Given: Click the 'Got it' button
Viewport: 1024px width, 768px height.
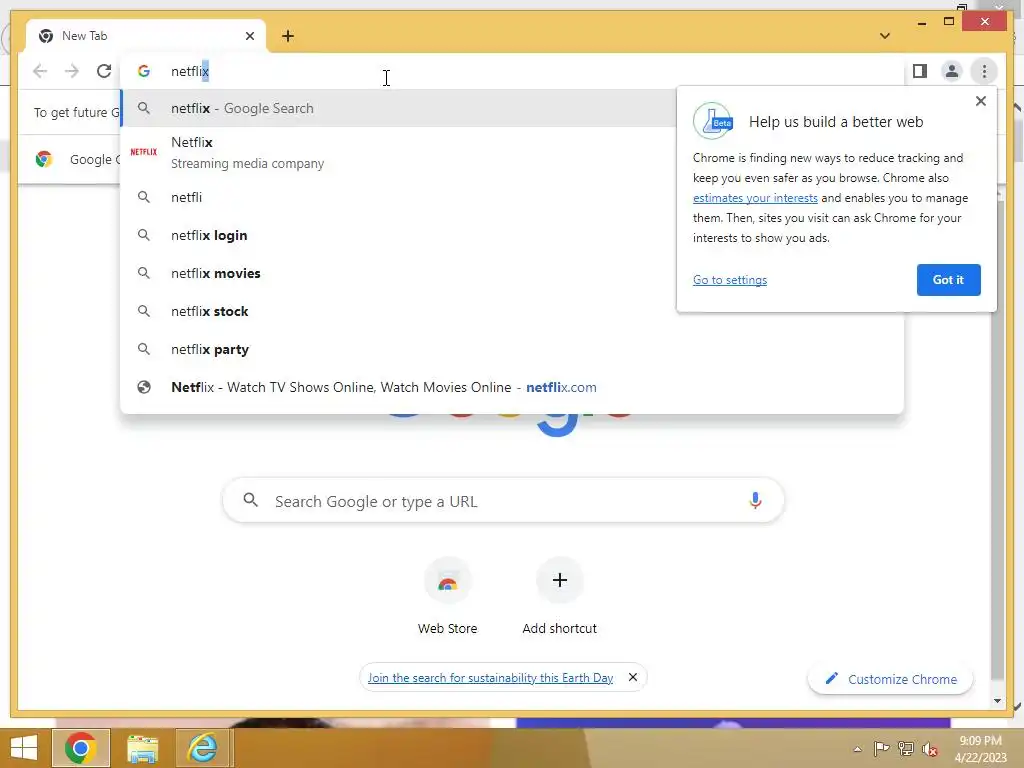Looking at the screenshot, I should 948,280.
